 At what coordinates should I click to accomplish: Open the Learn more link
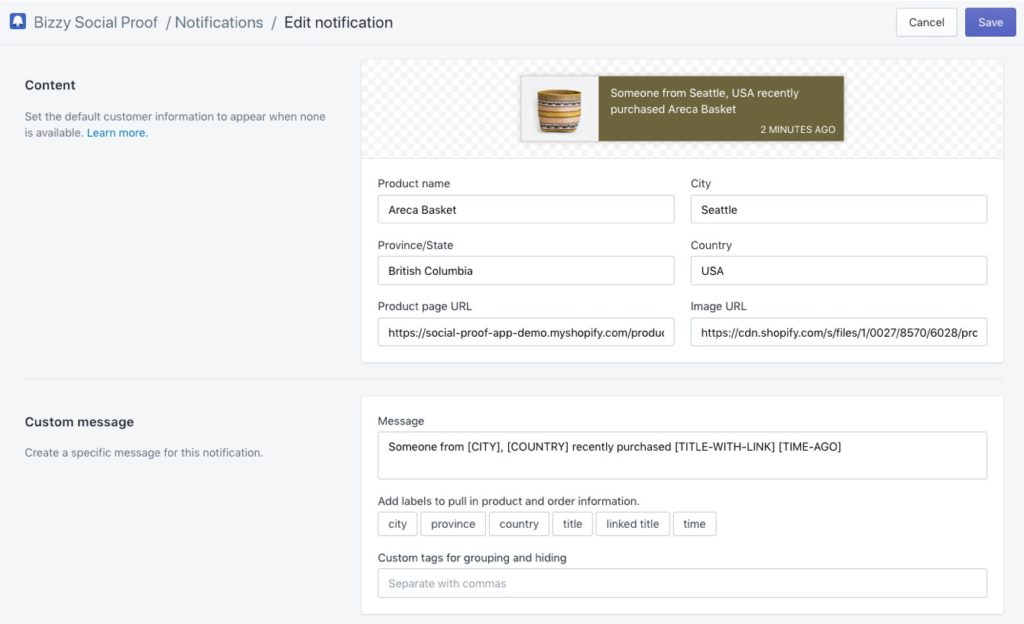[118, 133]
